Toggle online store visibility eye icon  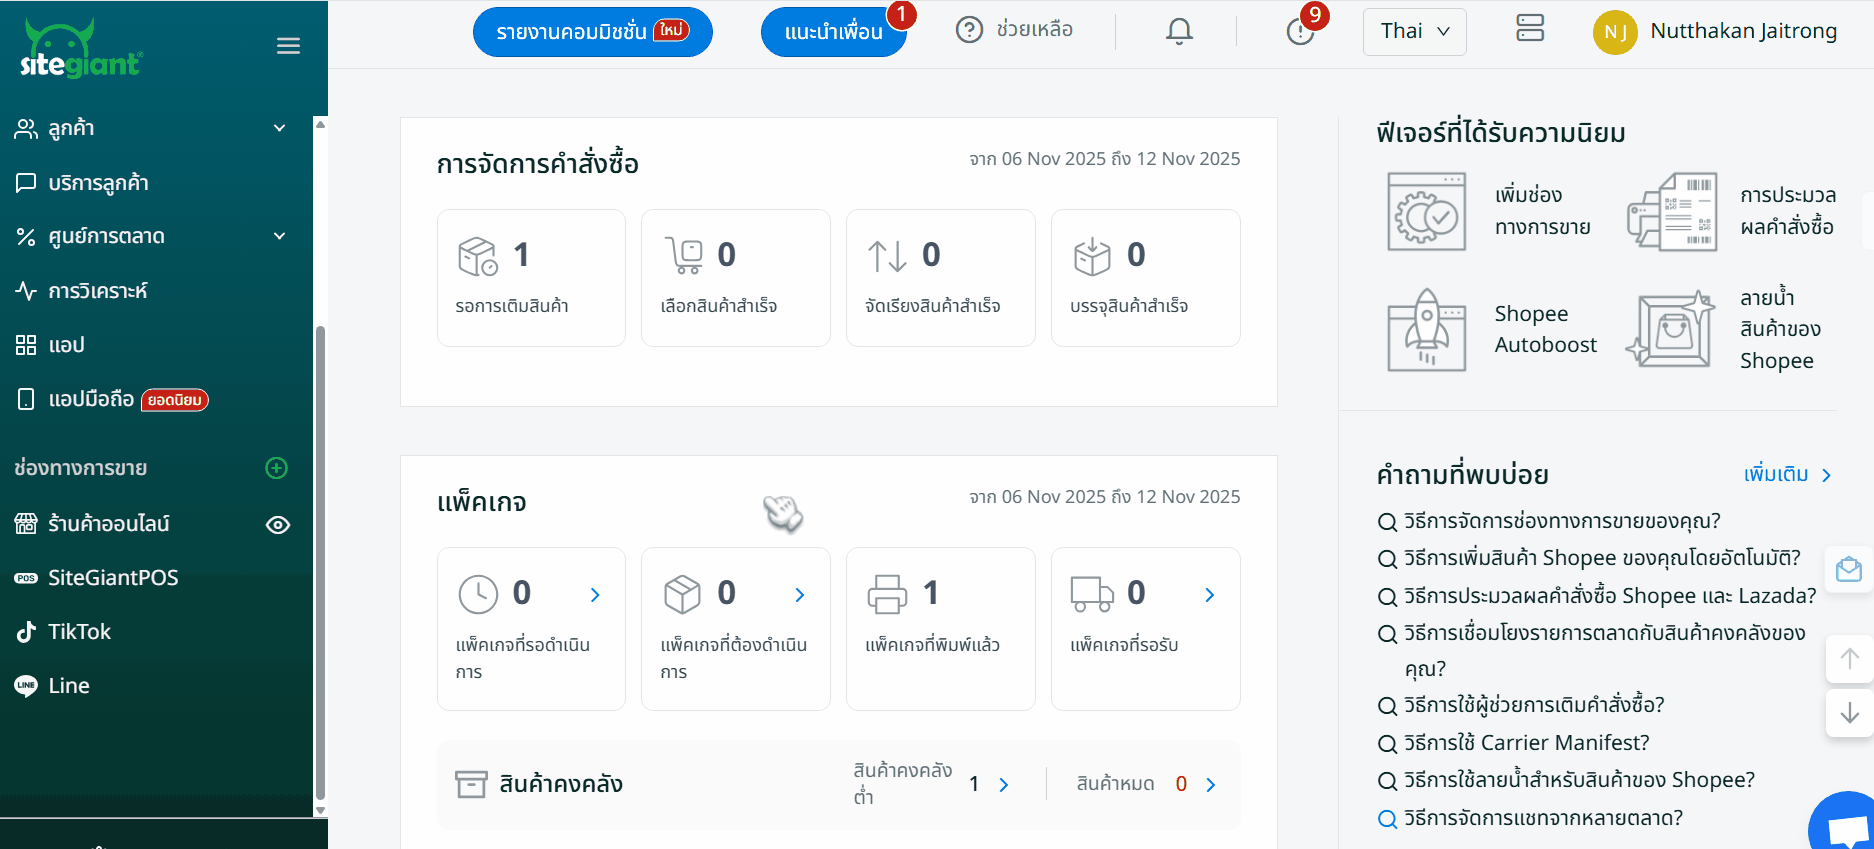click(278, 525)
